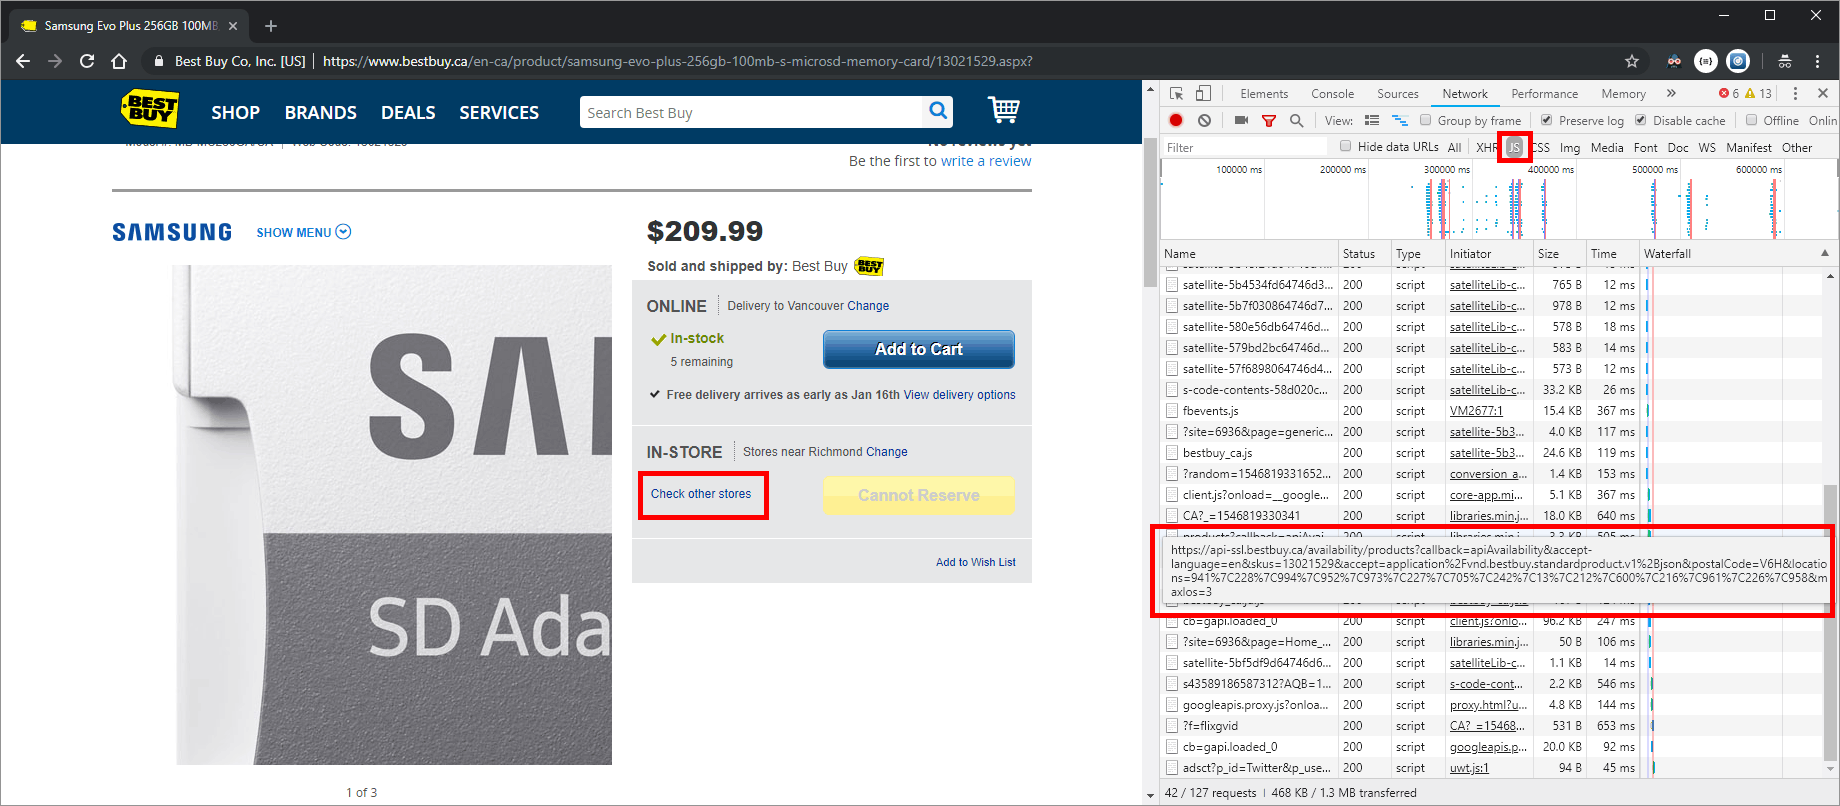1840x806 pixels.
Task: Change the Vancouver delivery location
Action: pos(868,306)
